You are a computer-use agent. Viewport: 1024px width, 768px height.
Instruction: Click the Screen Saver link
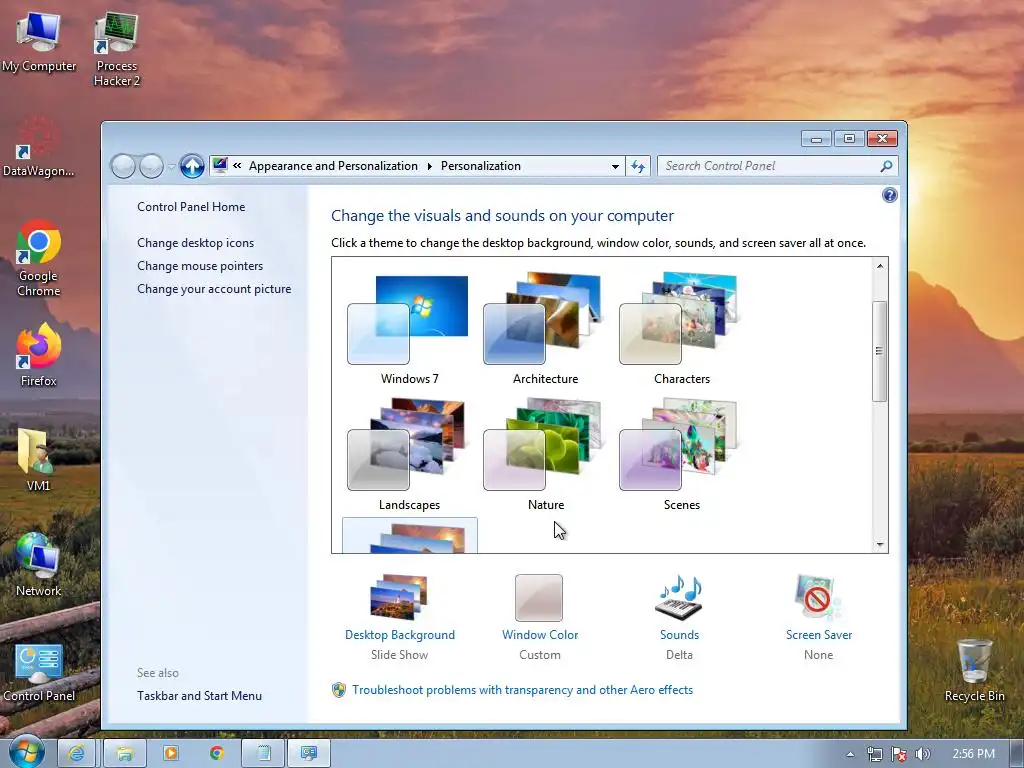[x=819, y=635]
